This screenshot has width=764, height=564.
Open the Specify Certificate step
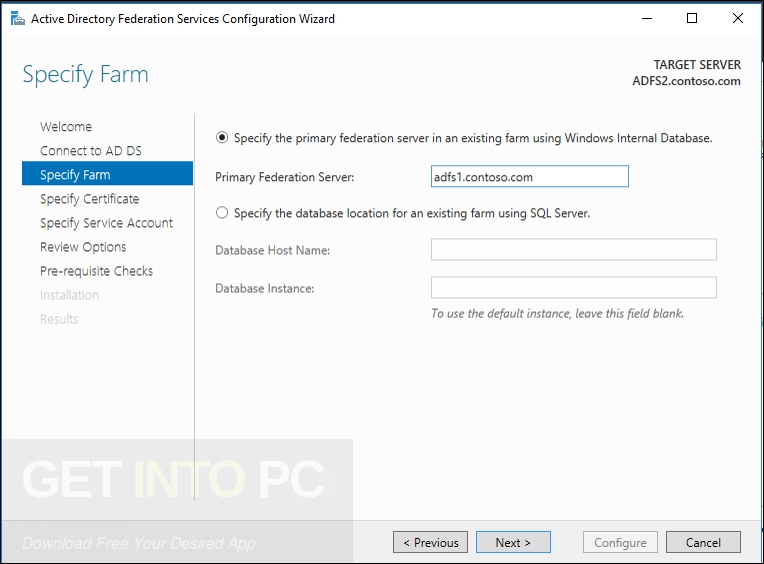click(x=90, y=199)
